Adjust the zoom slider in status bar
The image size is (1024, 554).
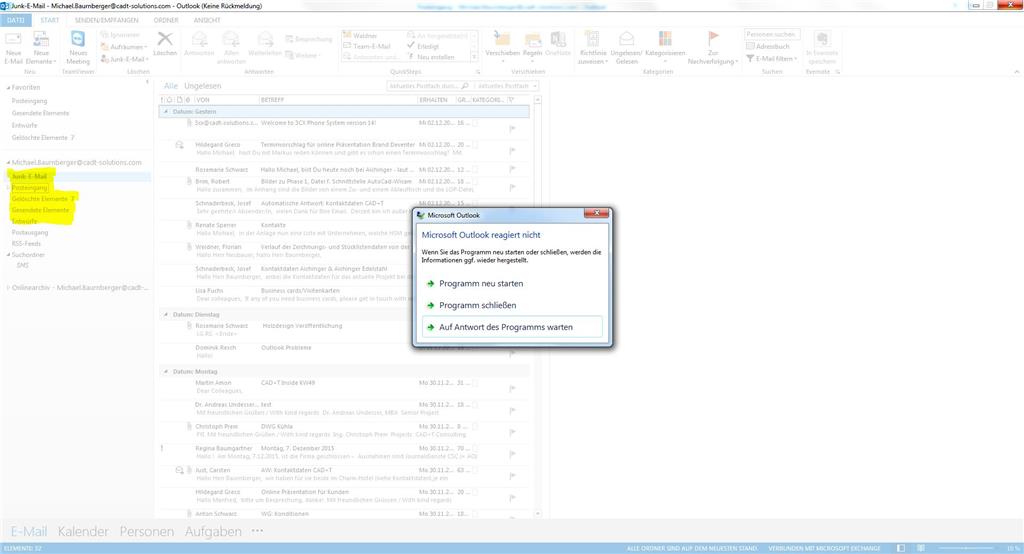coord(966,548)
